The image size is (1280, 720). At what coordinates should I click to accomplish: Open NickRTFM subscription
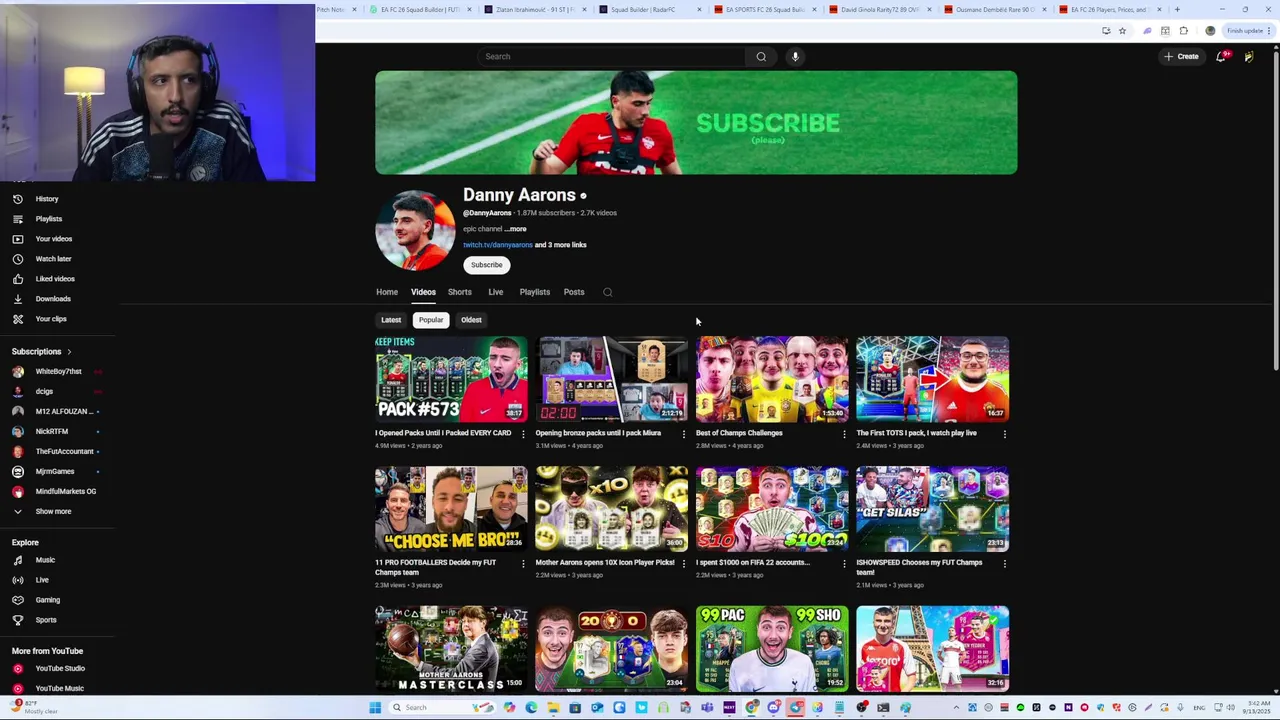pos(52,432)
